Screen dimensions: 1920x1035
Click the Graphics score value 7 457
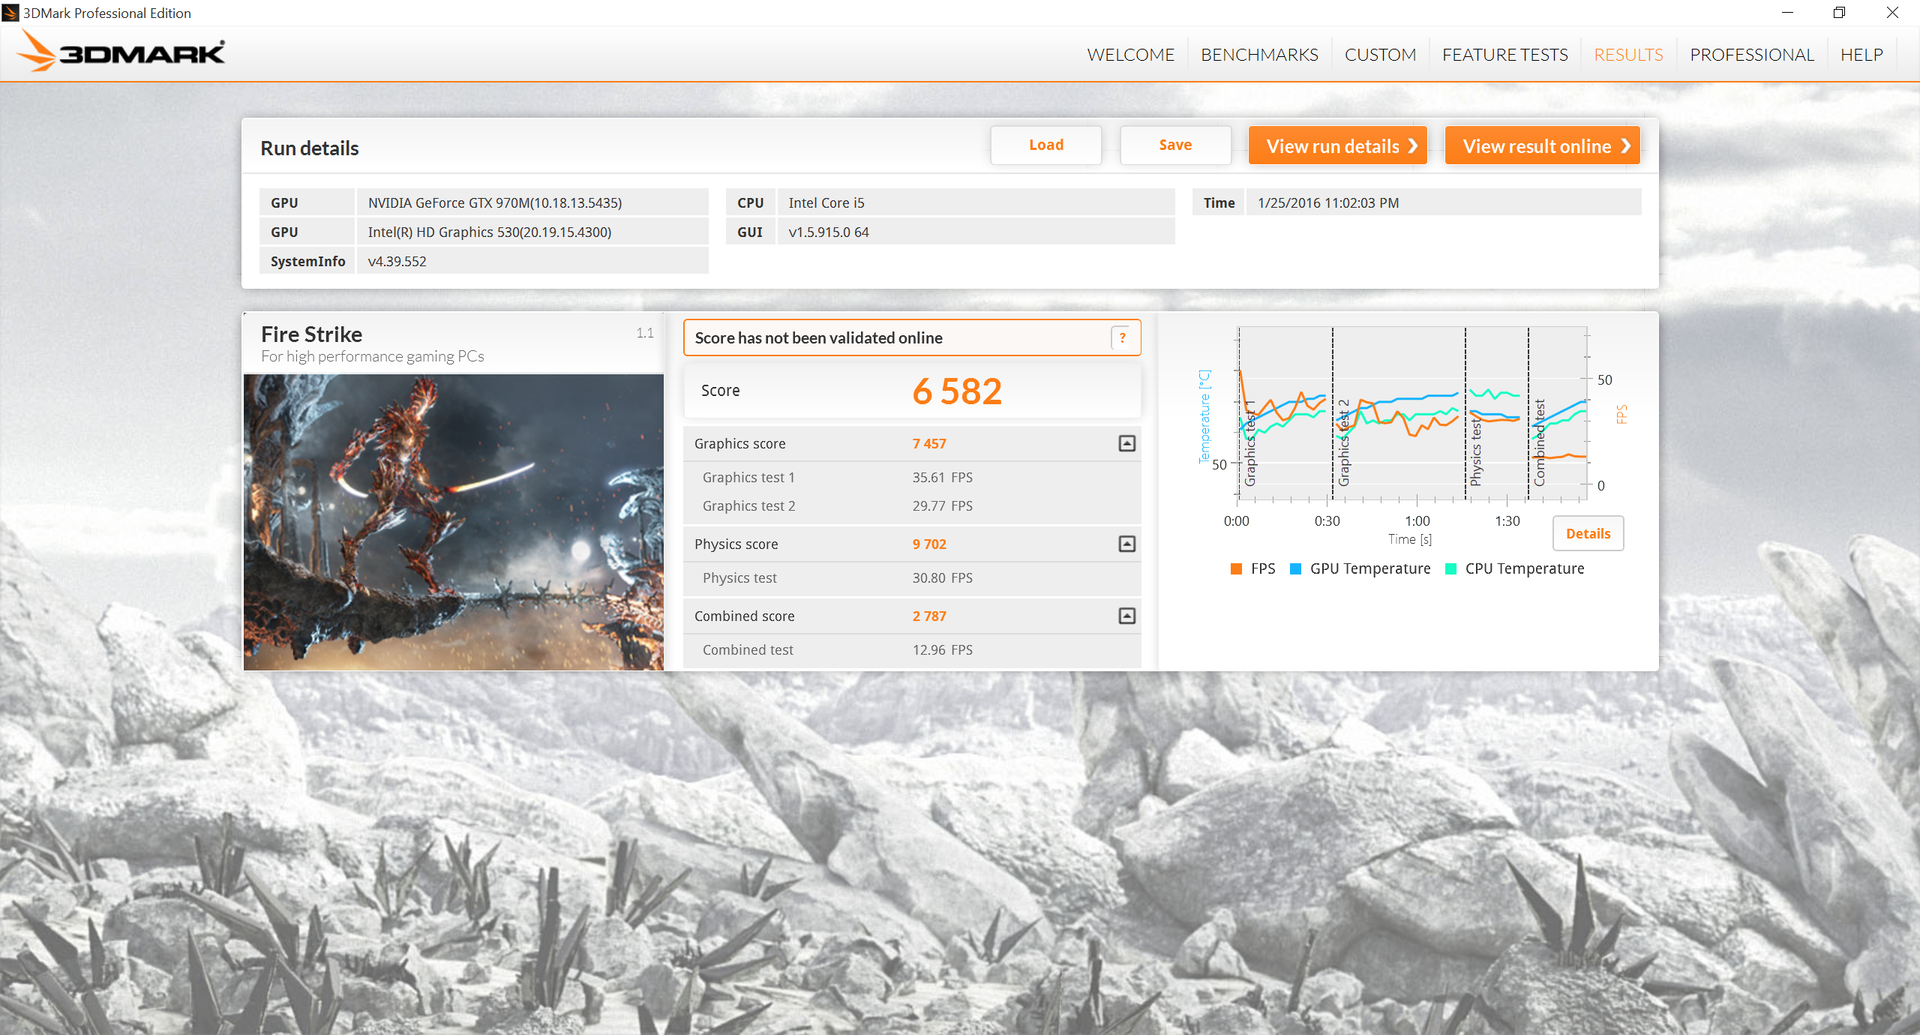pos(929,444)
